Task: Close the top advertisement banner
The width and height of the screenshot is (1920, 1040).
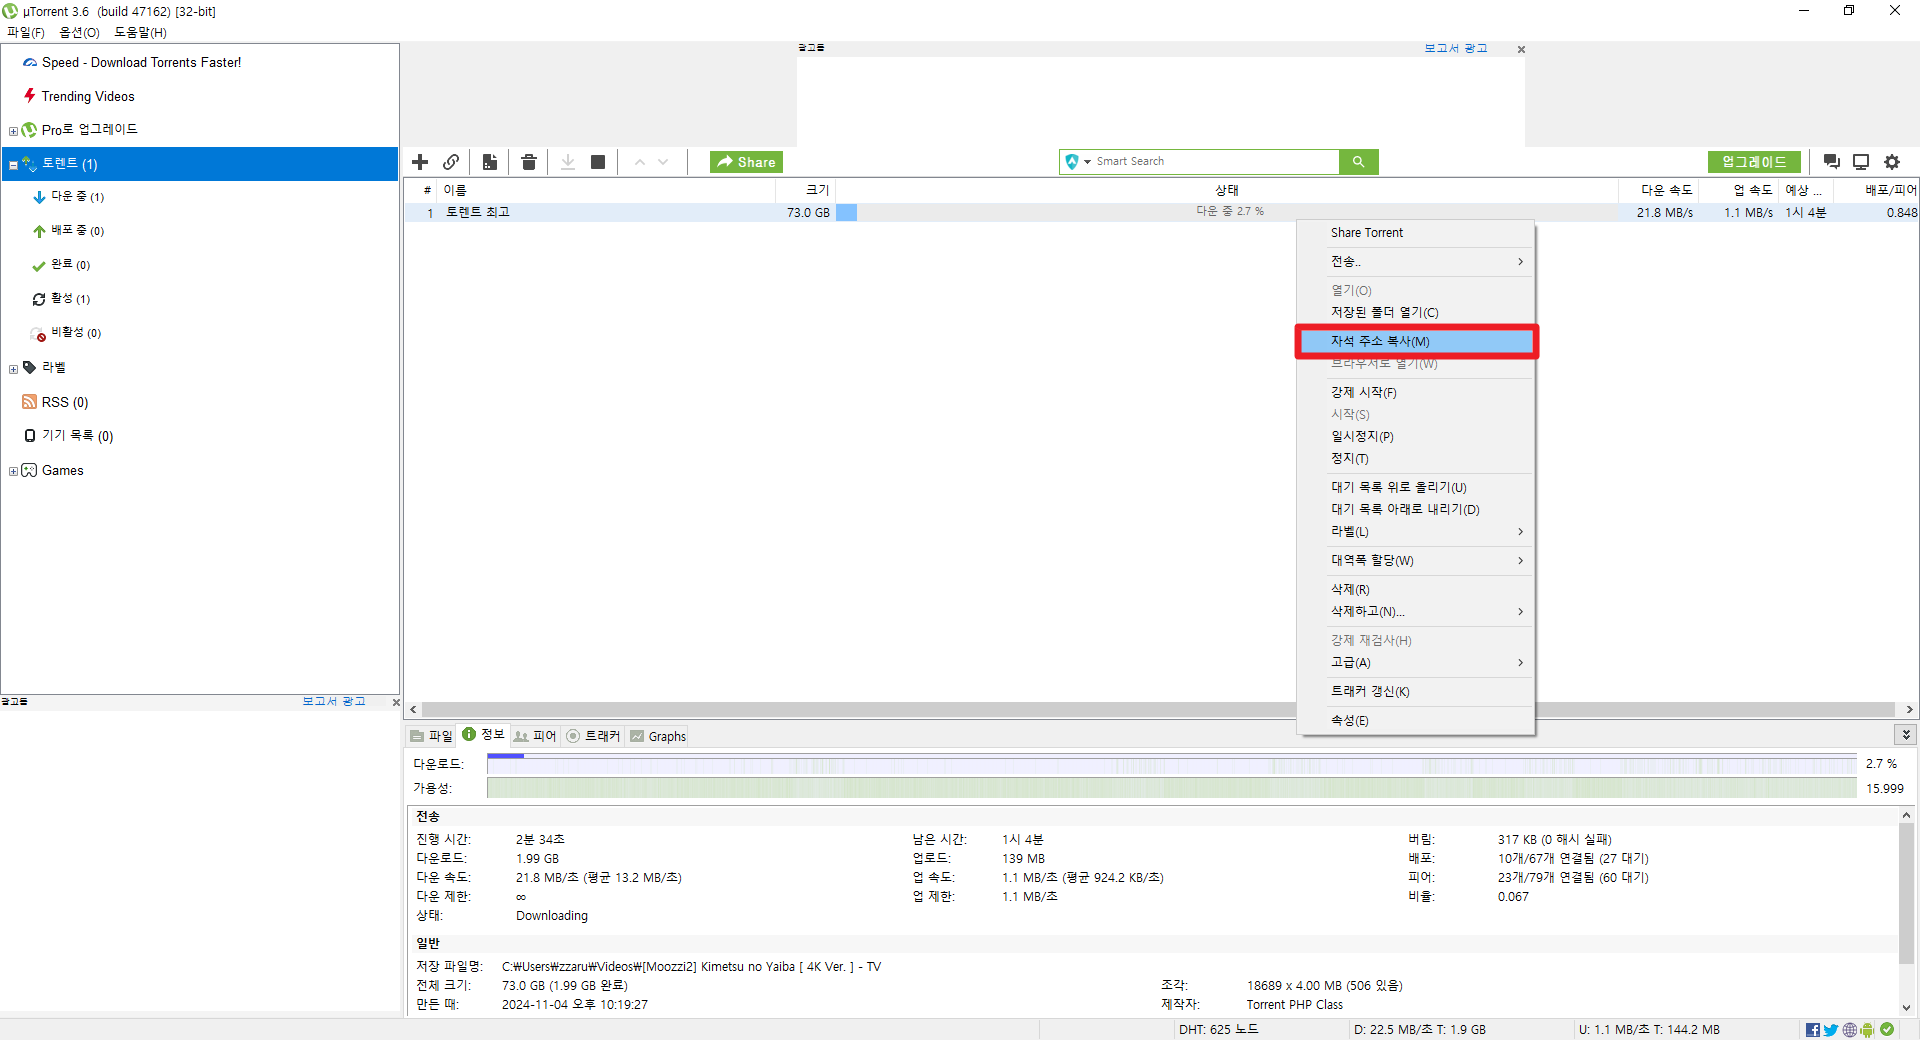Action: click(1521, 49)
